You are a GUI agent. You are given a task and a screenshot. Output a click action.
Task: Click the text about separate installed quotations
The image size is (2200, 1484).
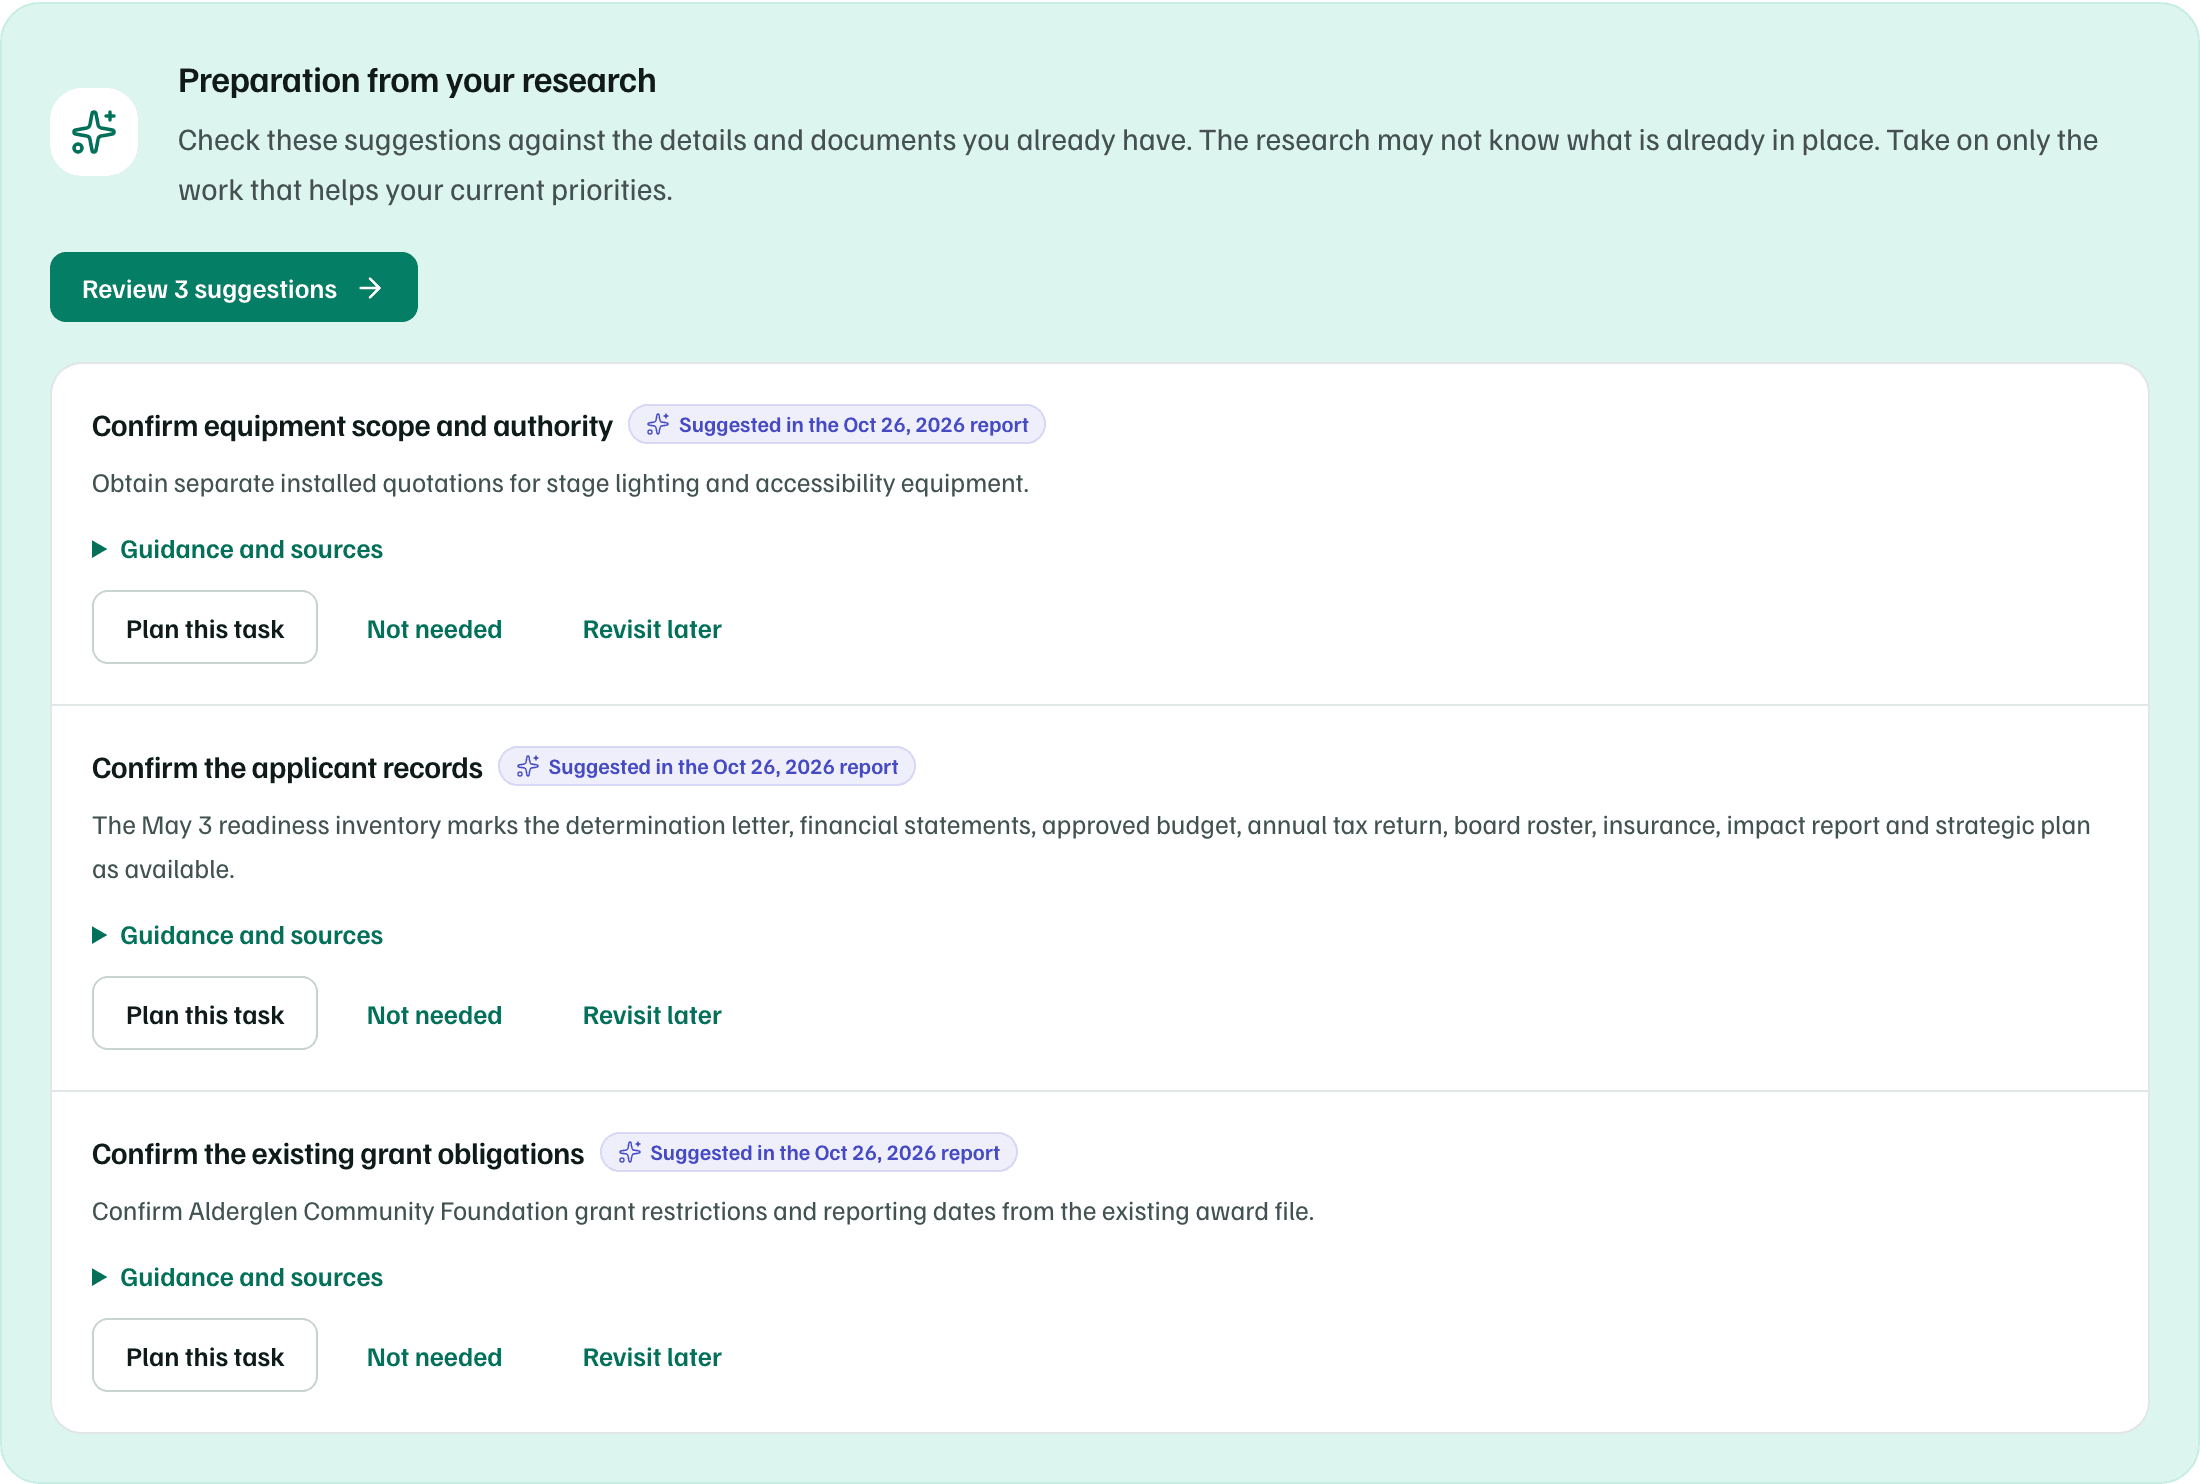coord(560,484)
